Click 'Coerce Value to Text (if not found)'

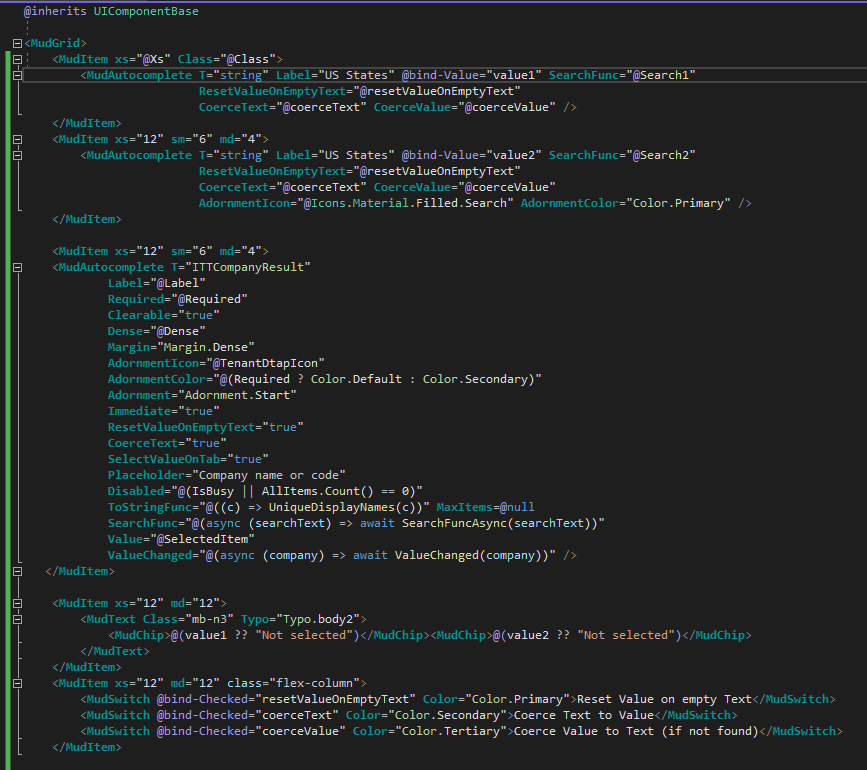coord(636,732)
